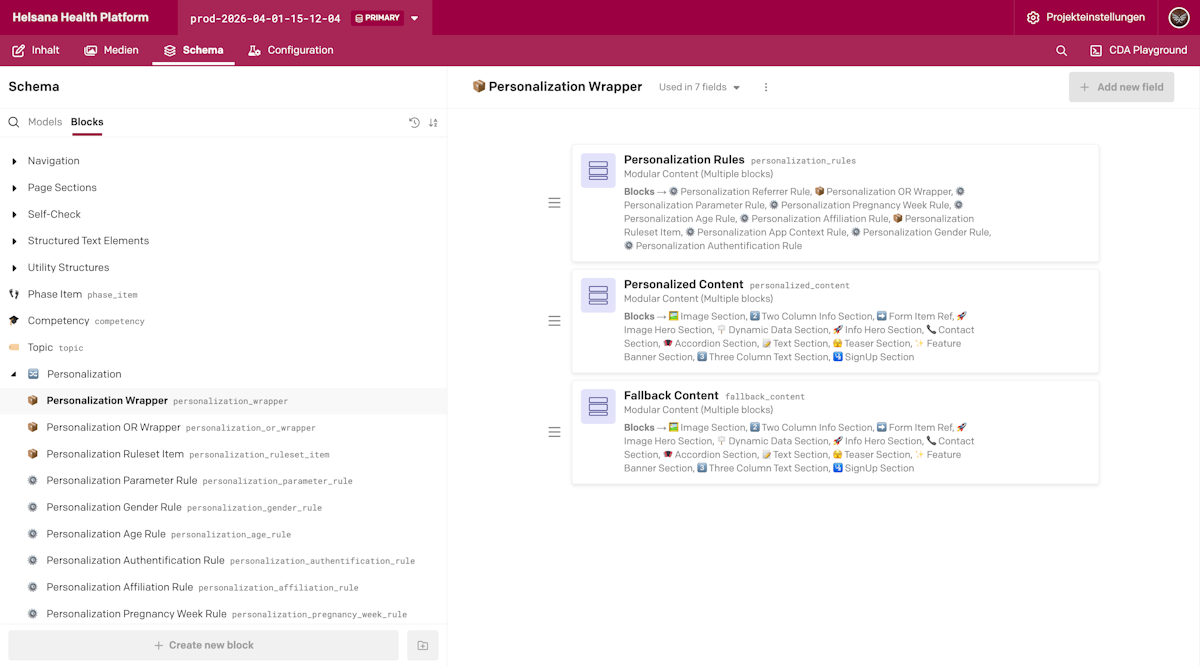Click the new folder icon button
The height and width of the screenshot is (666, 1200).
tap(422, 645)
